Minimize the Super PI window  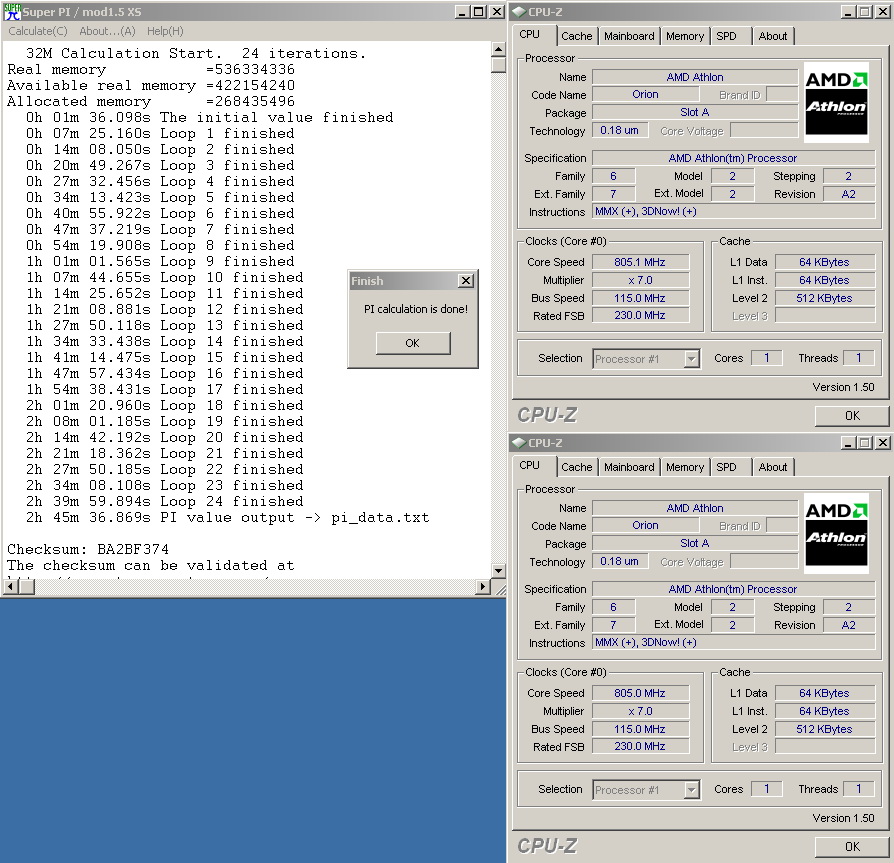(462, 11)
